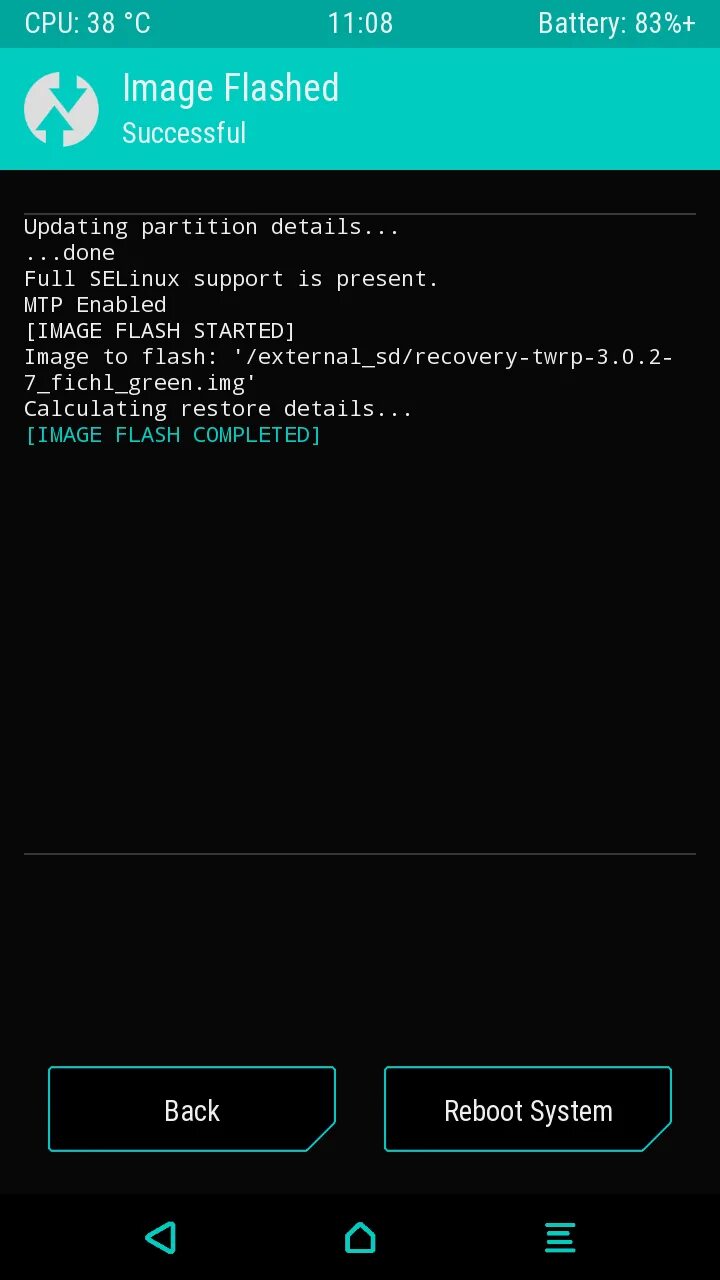This screenshot has width=720, height=1280.
Task: Click the ...done log line
Action: click(x=69, y=253)
